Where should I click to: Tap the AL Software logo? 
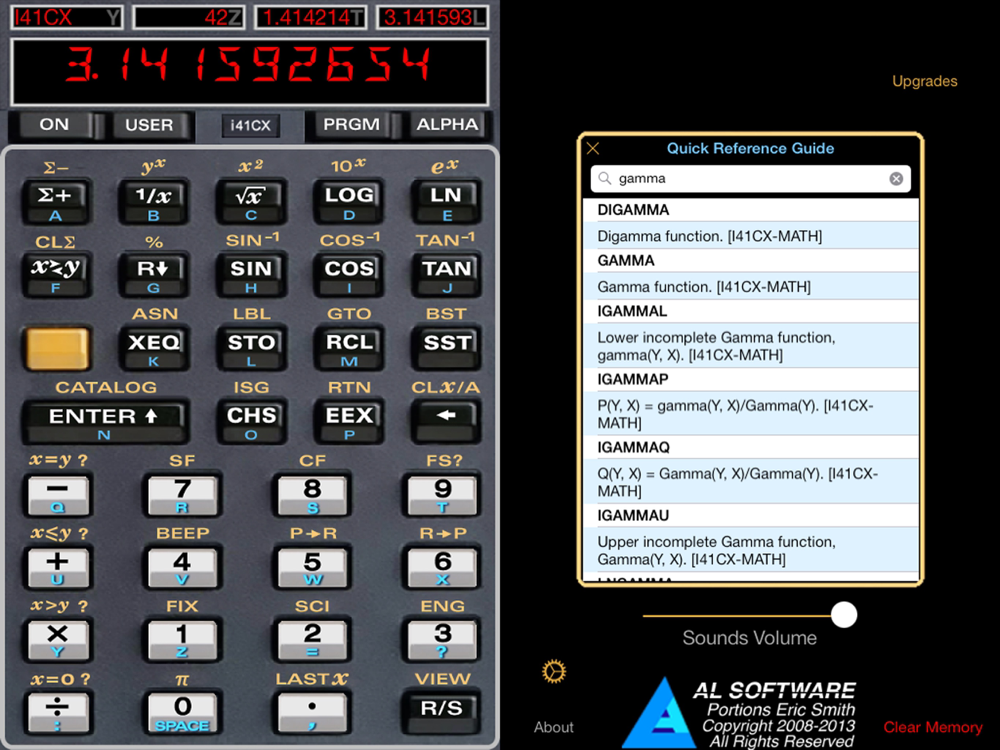(x=740, y=712)
